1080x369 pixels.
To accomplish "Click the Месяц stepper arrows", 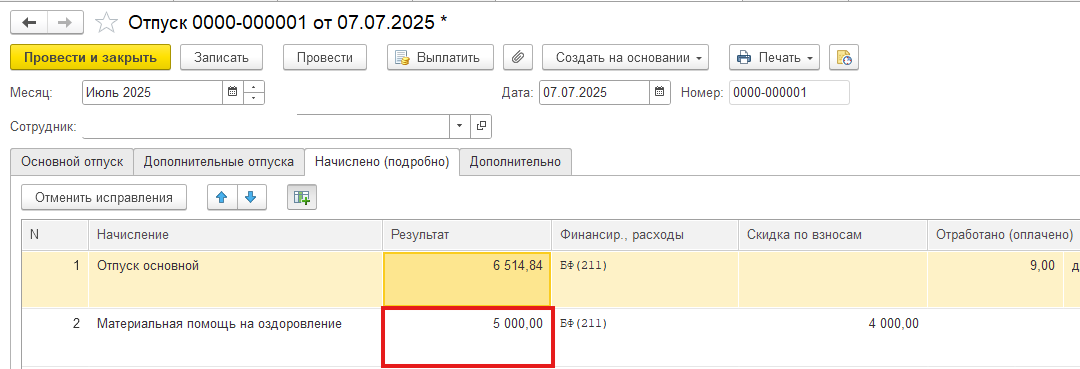I will pos(254,92).
